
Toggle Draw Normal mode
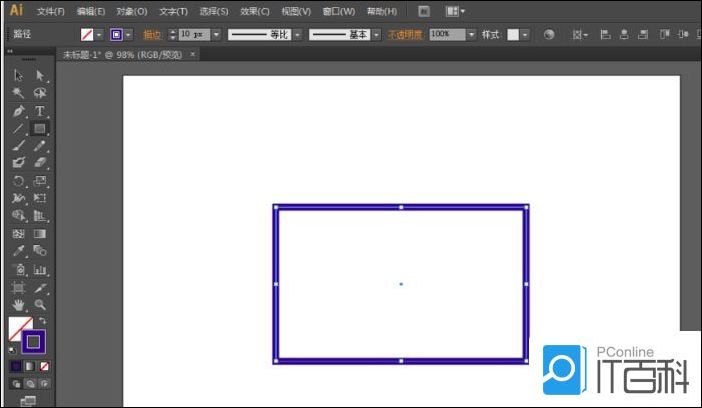coord(16,384)
